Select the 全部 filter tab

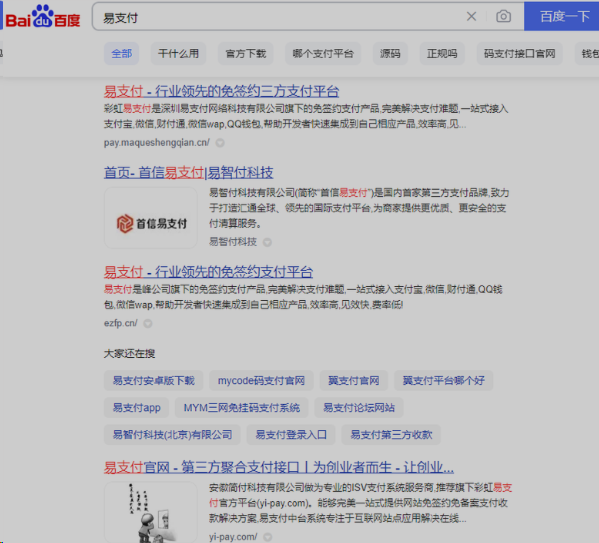[121, 53]
